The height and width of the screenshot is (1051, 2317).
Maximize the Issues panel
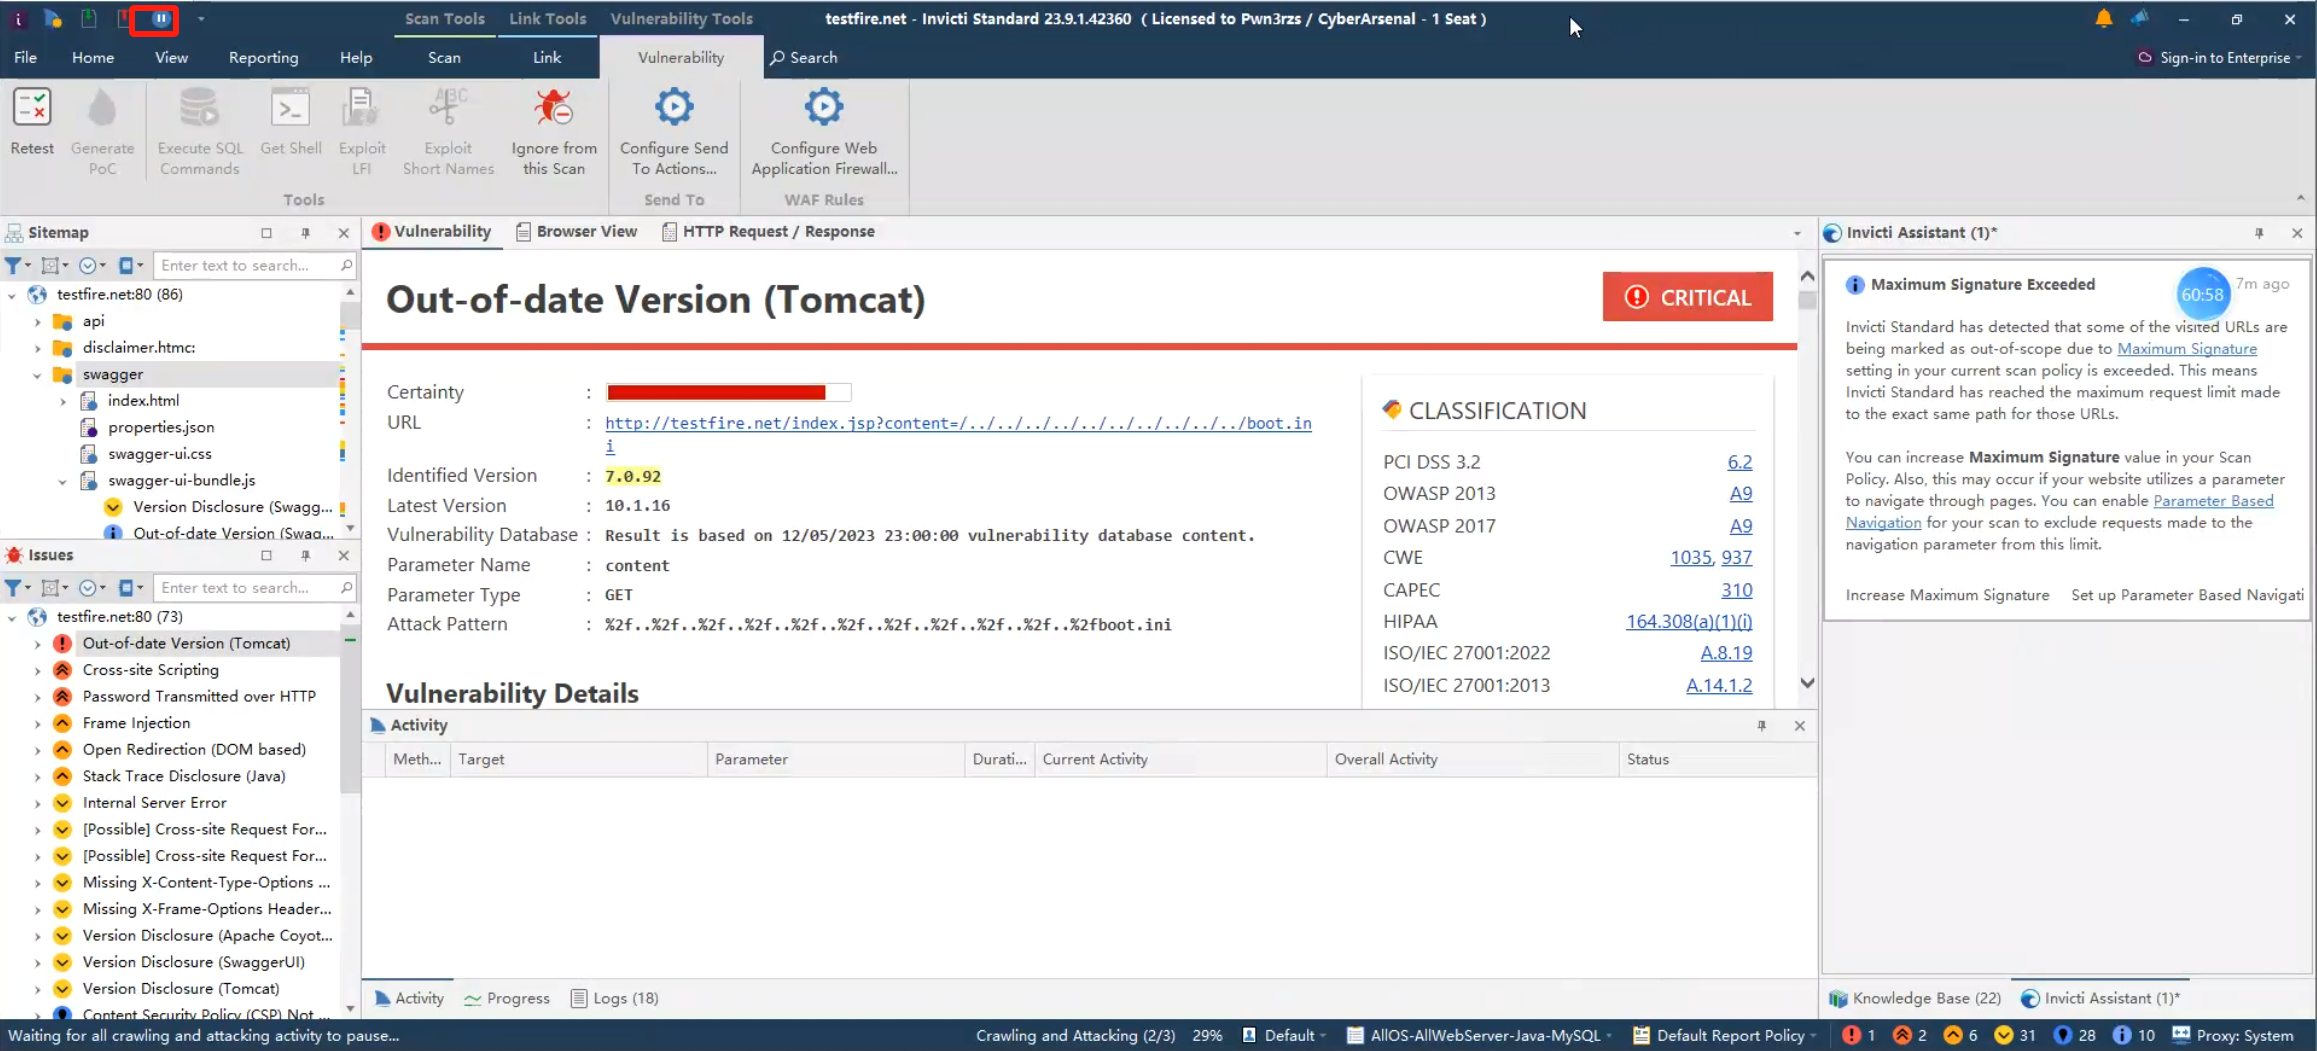(267, 556)
